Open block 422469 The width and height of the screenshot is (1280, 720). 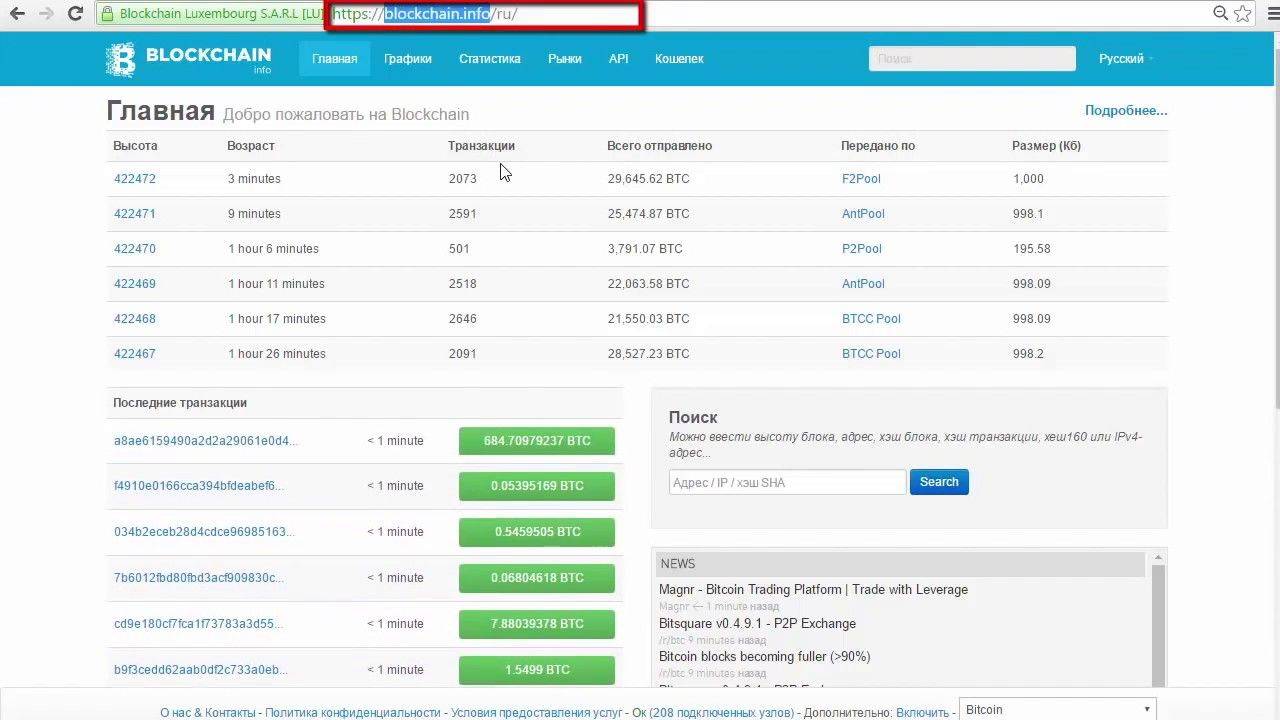[x=135, y=284]
